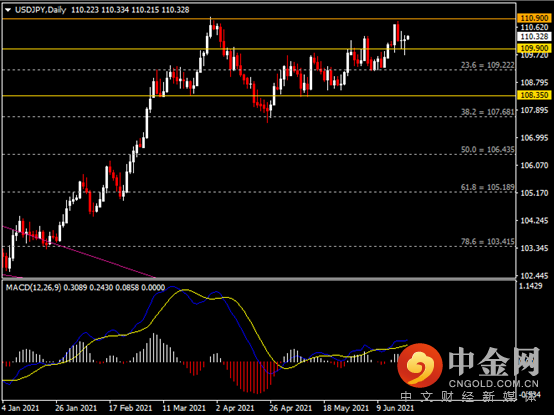Select the 50.0 = 106.435 Fibonacci label

[x=488, y=149]
